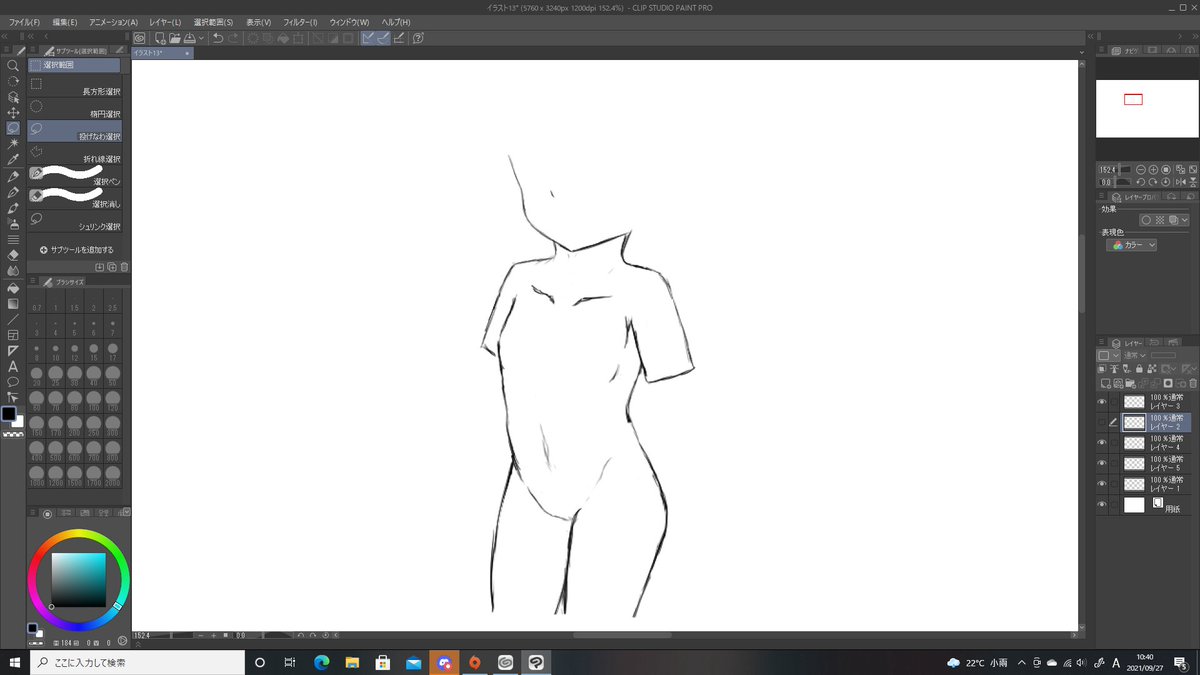Pick a hue on the color wheel ring

[79, 535]
